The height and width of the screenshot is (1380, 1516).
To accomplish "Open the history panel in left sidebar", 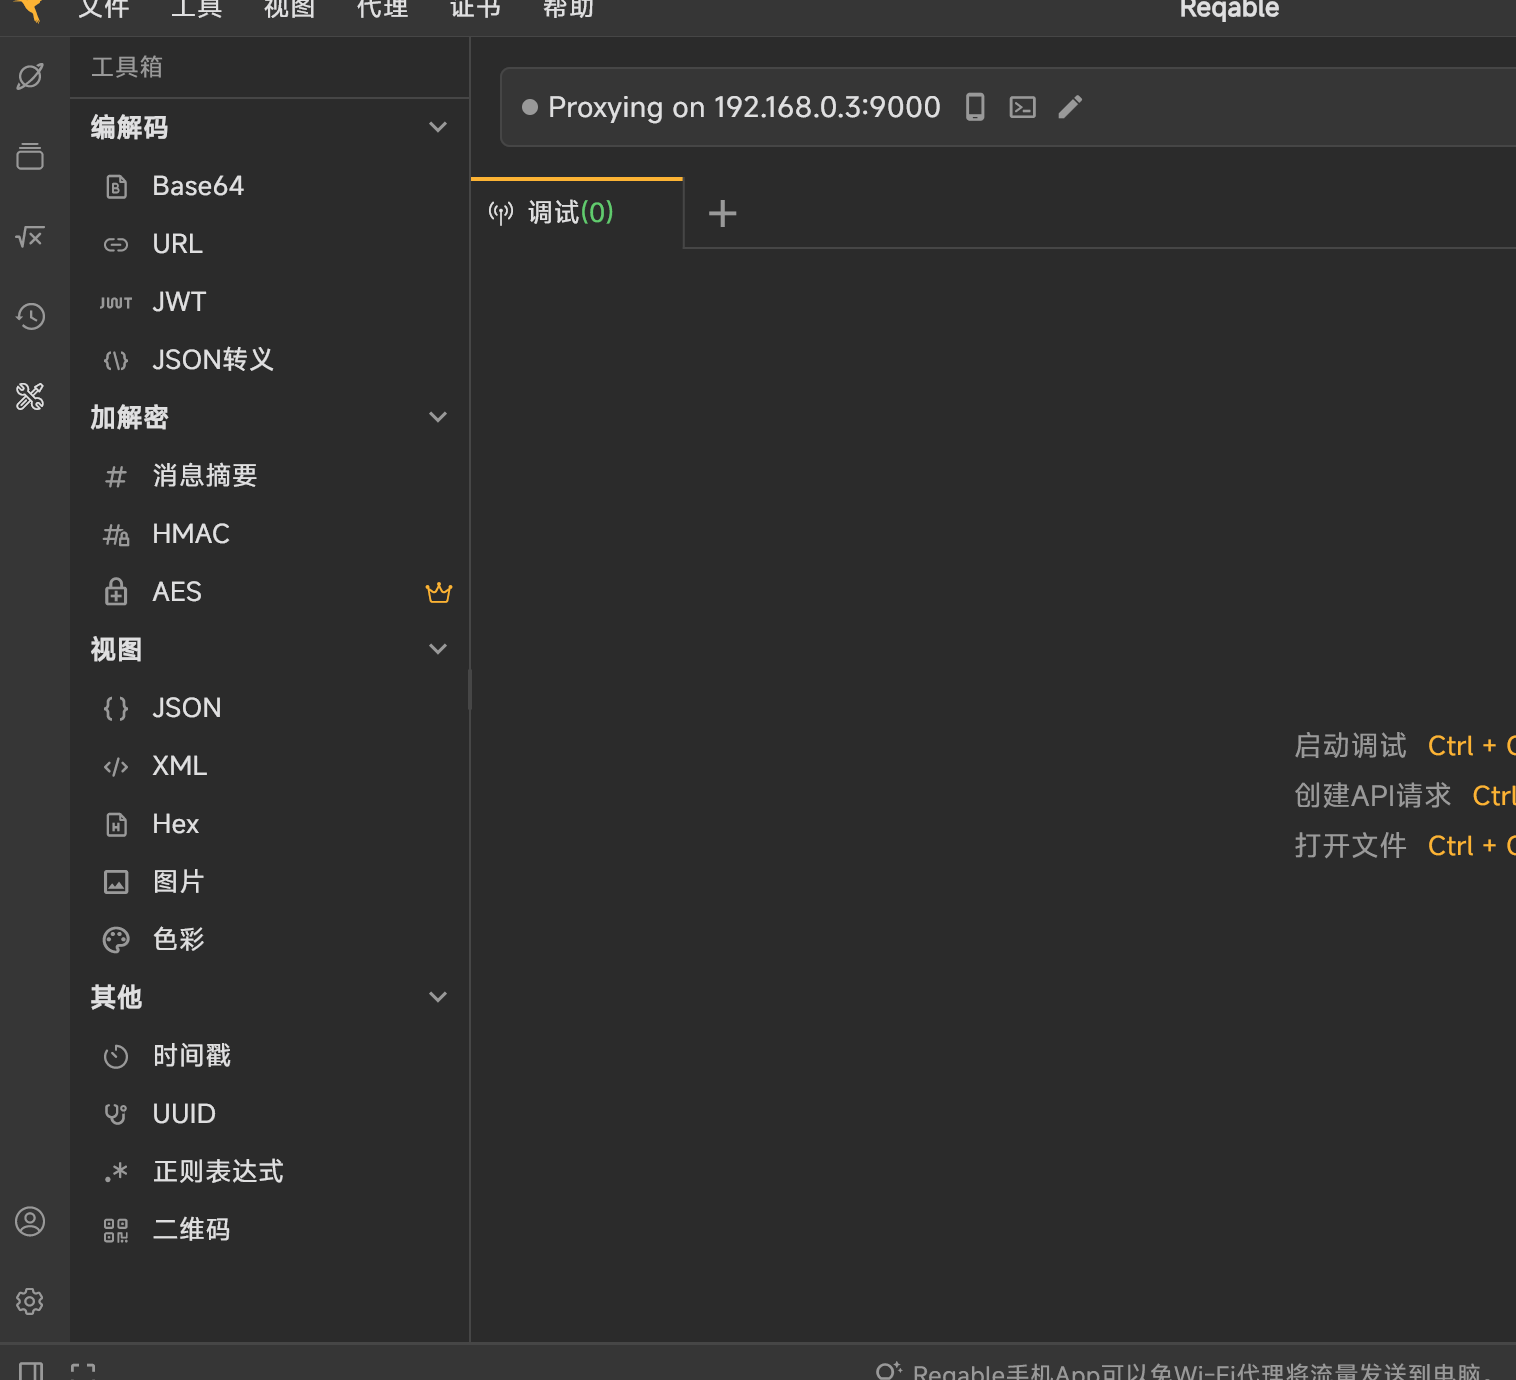I will pyautogui.click(x=29, y=316).
